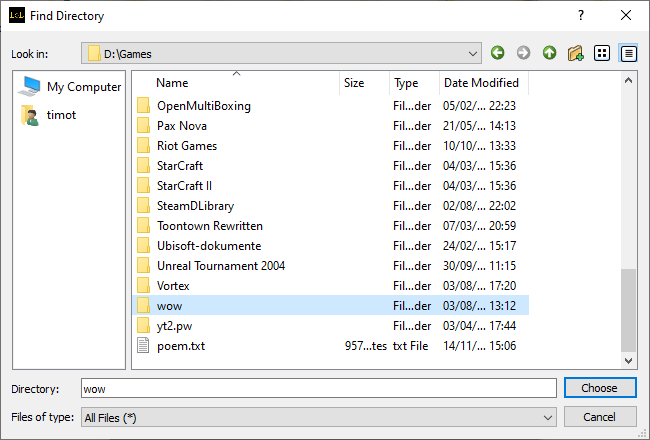Screen dimensions: 650x440
Task: Select the highlighted wow folder name
Action: tap(170, 306)
